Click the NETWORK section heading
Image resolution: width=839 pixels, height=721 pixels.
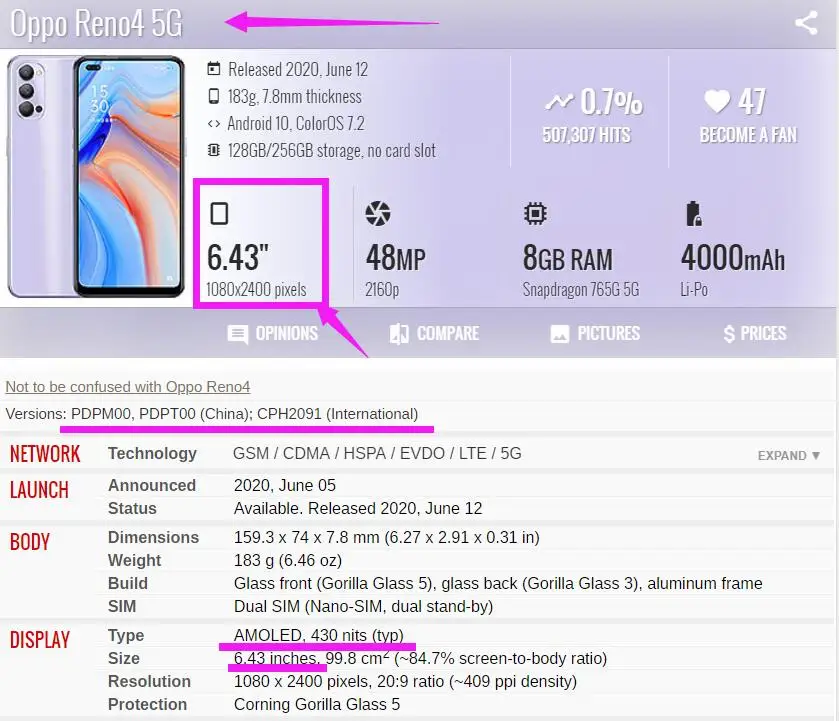45,454
